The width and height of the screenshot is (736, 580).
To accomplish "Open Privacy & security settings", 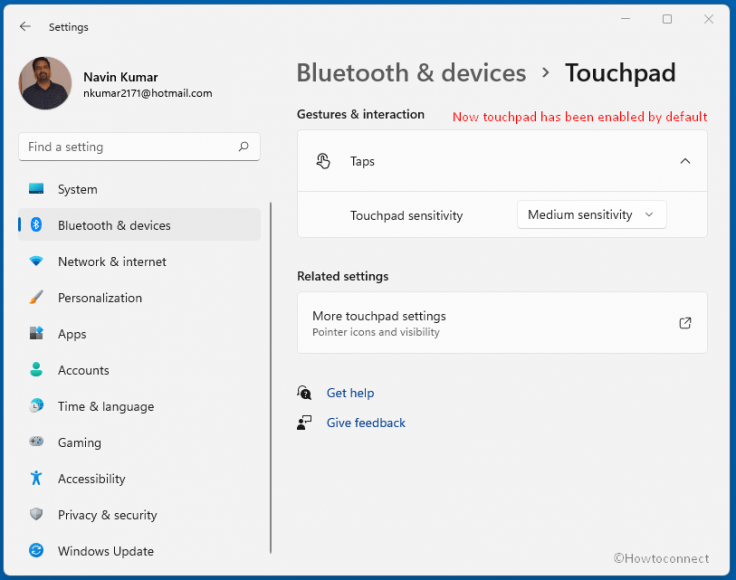I will click(x=139, y=514).
